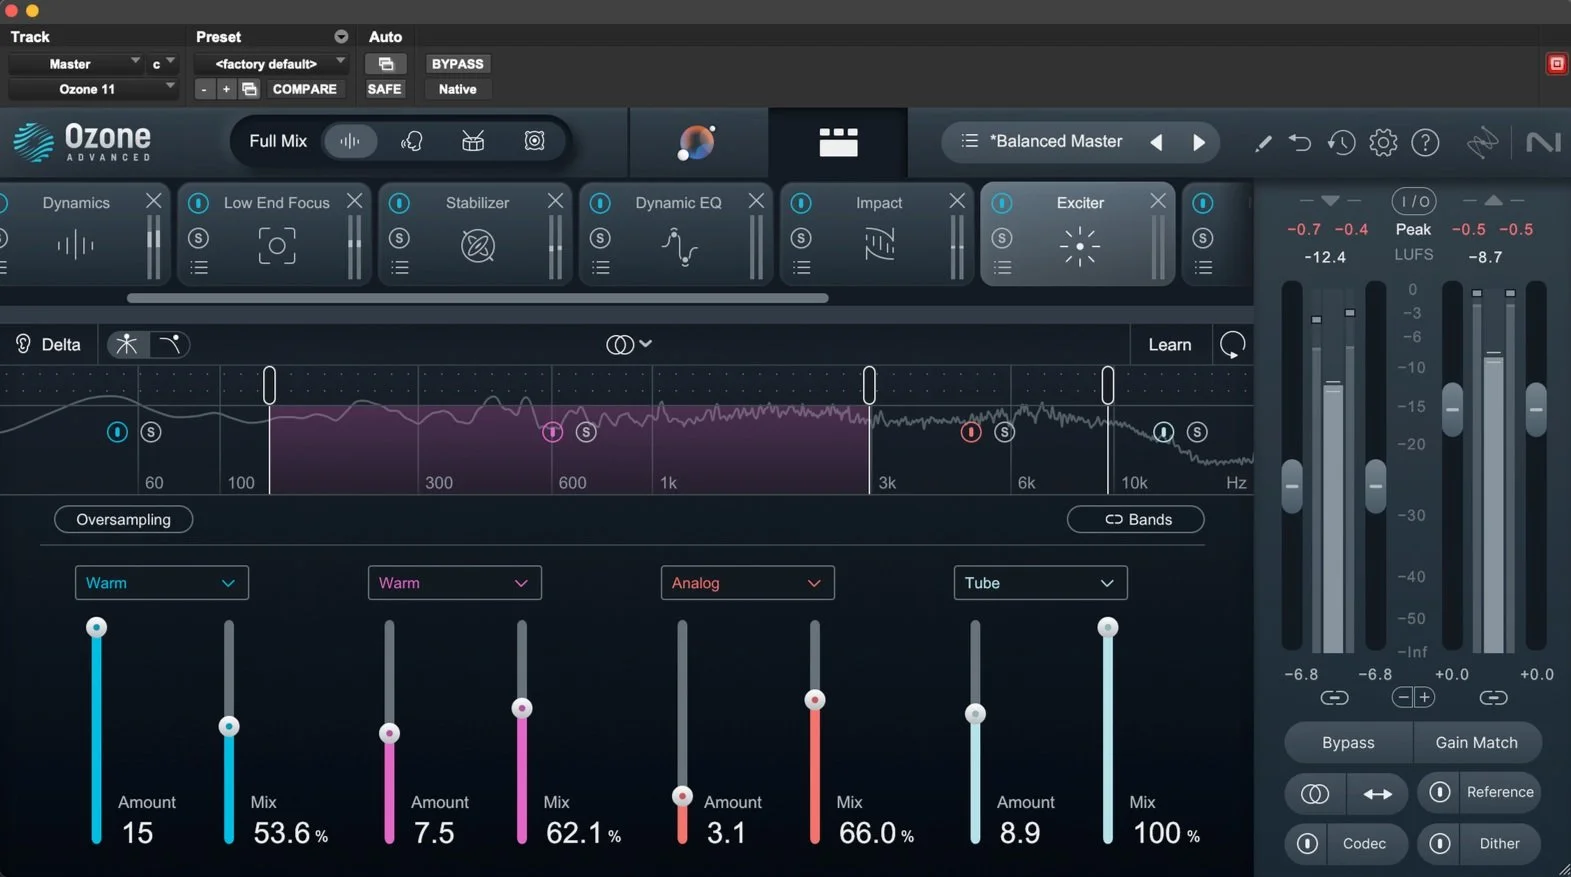Toggle the pink band 2 power button in spectrum
This screenshot has width=1571, height=877.
point(552,432)
